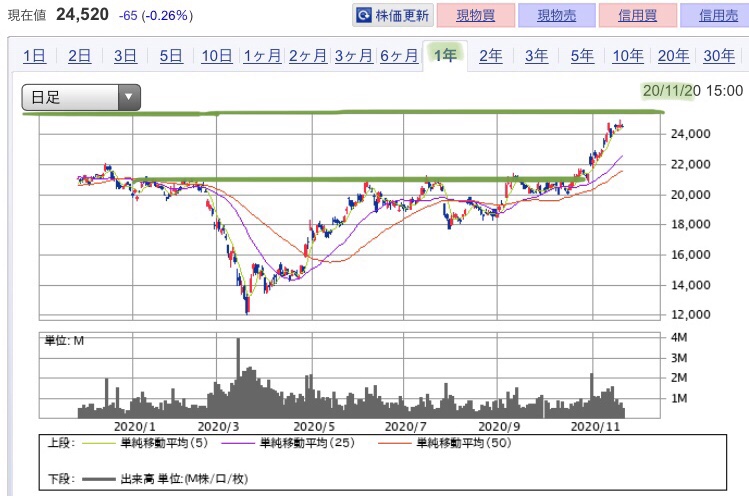Click the 4M volume axis label

679,337
